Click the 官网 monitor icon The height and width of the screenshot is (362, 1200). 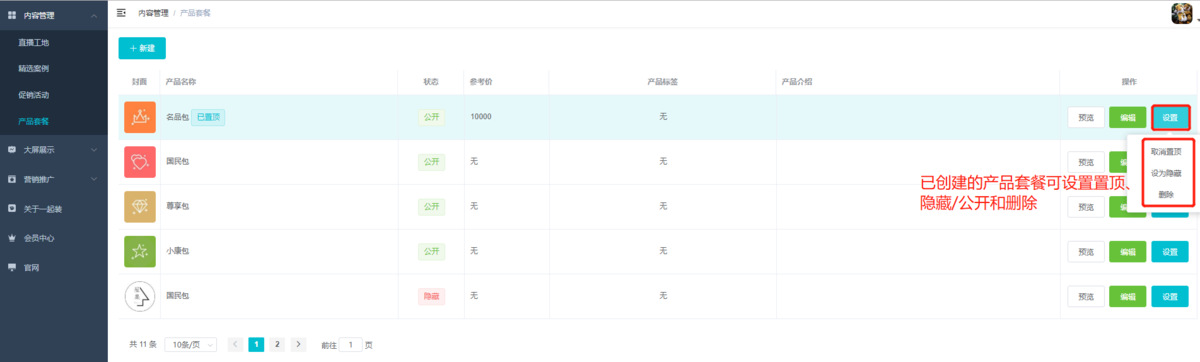tap(11, 268)
